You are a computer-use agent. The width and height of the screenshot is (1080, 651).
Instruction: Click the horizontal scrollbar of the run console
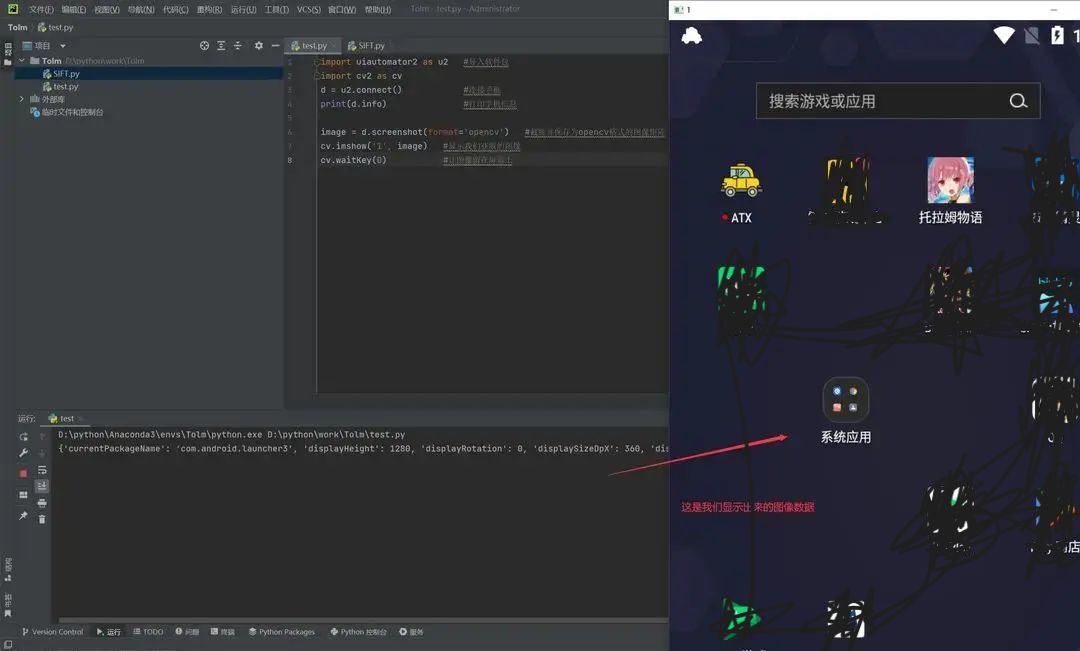coord(363,621)
